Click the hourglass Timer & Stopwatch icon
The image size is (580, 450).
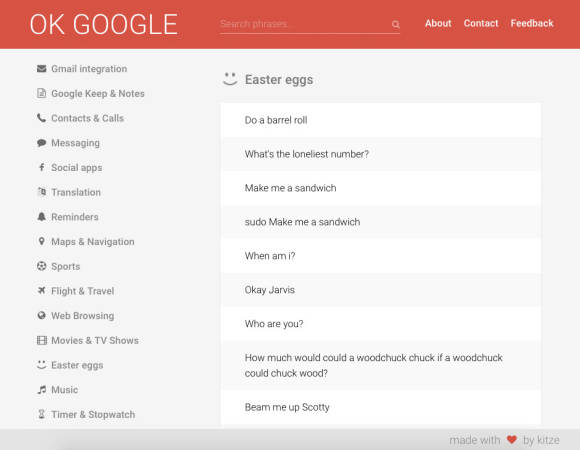(41, 414)
